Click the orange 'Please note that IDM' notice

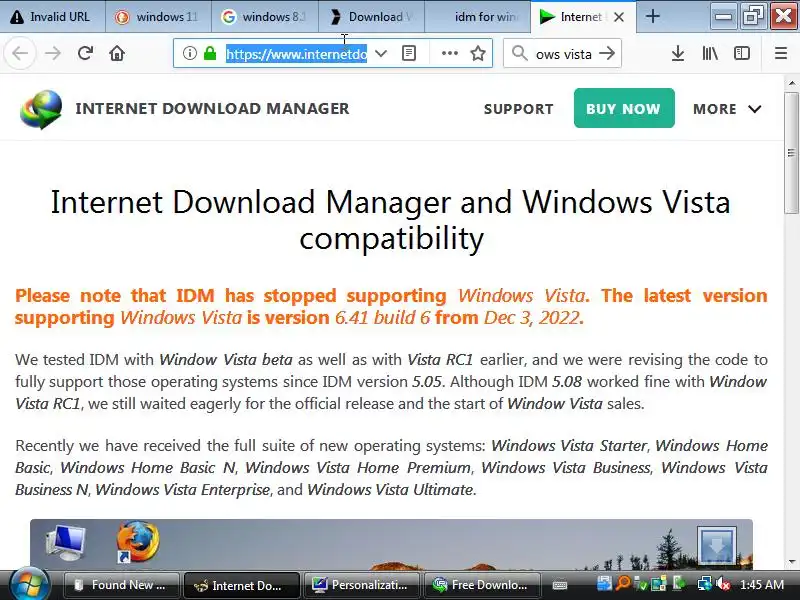pos(391,306)
